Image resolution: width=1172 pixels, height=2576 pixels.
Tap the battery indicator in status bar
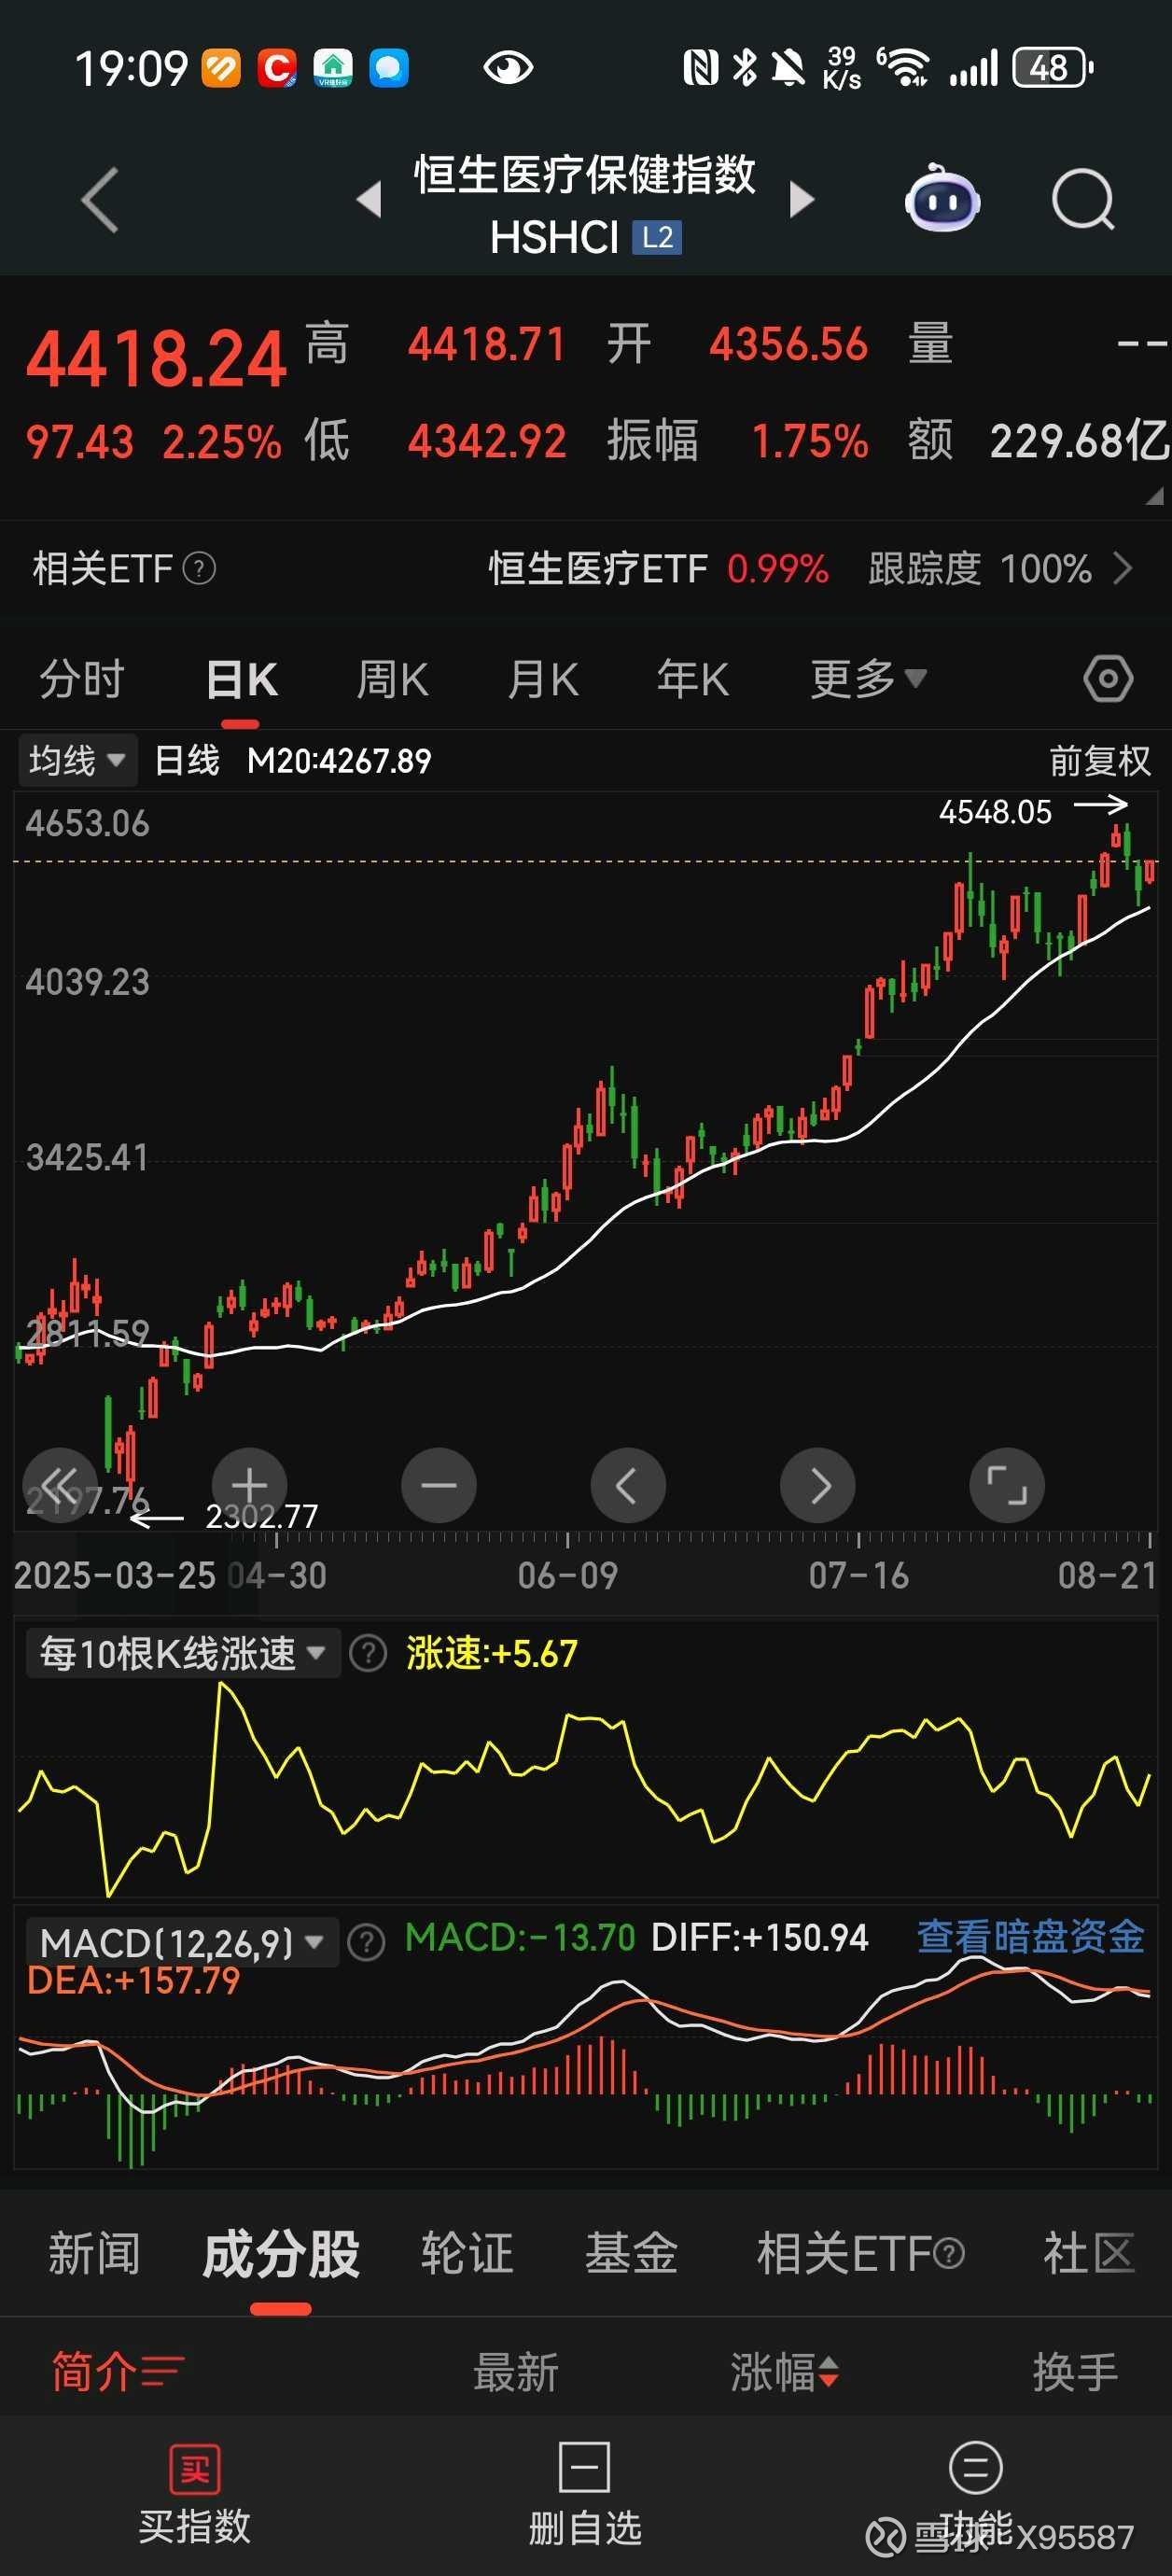click(1052, 68)
